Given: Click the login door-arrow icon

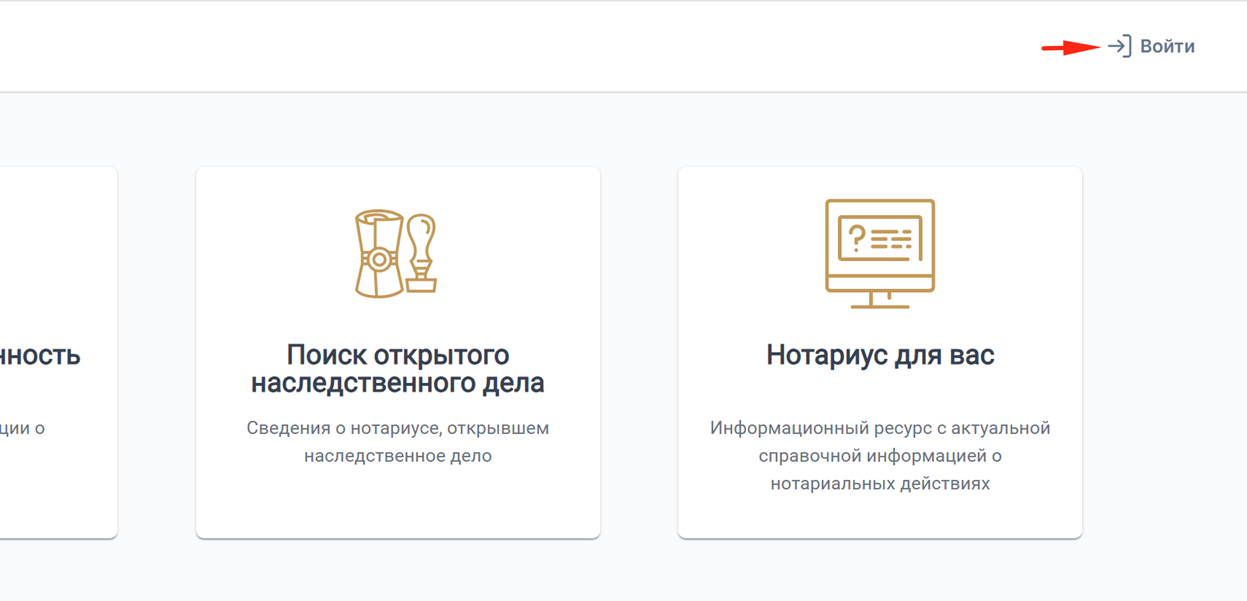Looking at the screenshot, I should [x=1119, y=46].
